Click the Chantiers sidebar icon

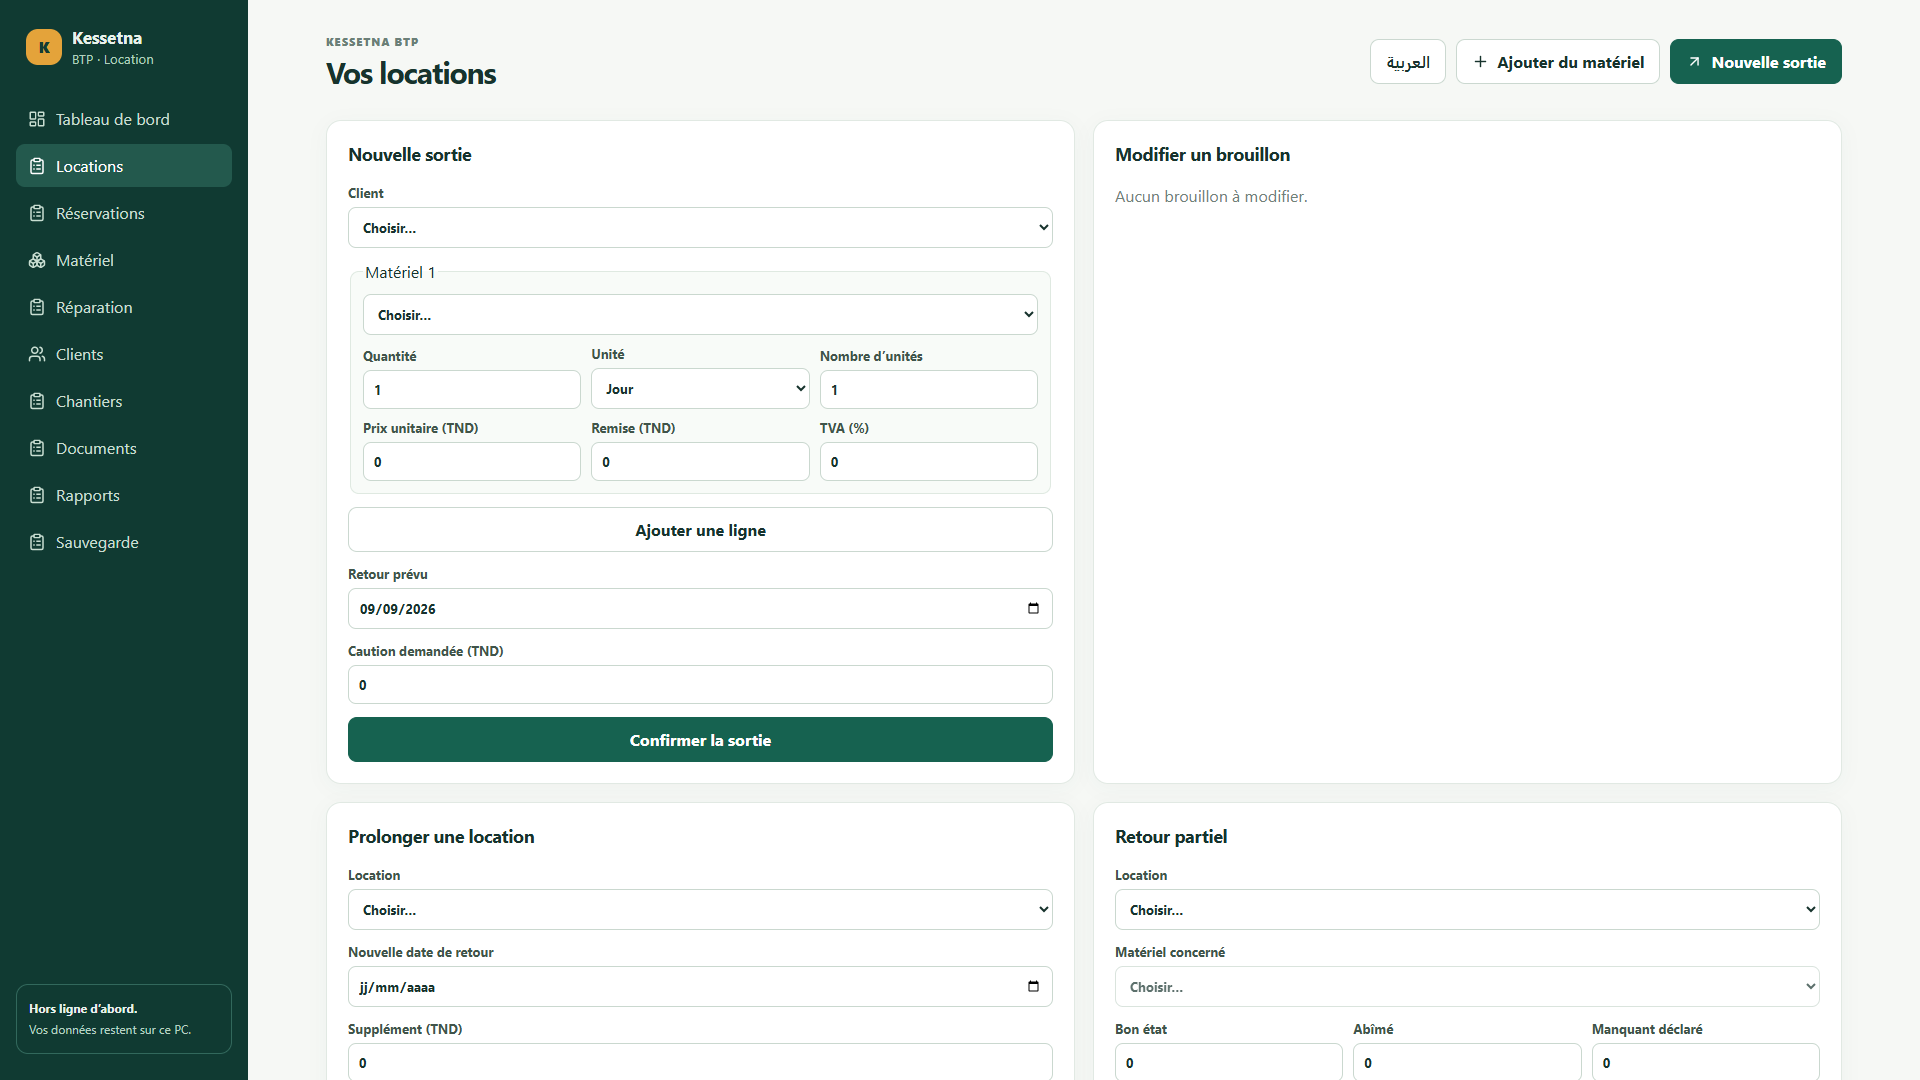point(37,401)
